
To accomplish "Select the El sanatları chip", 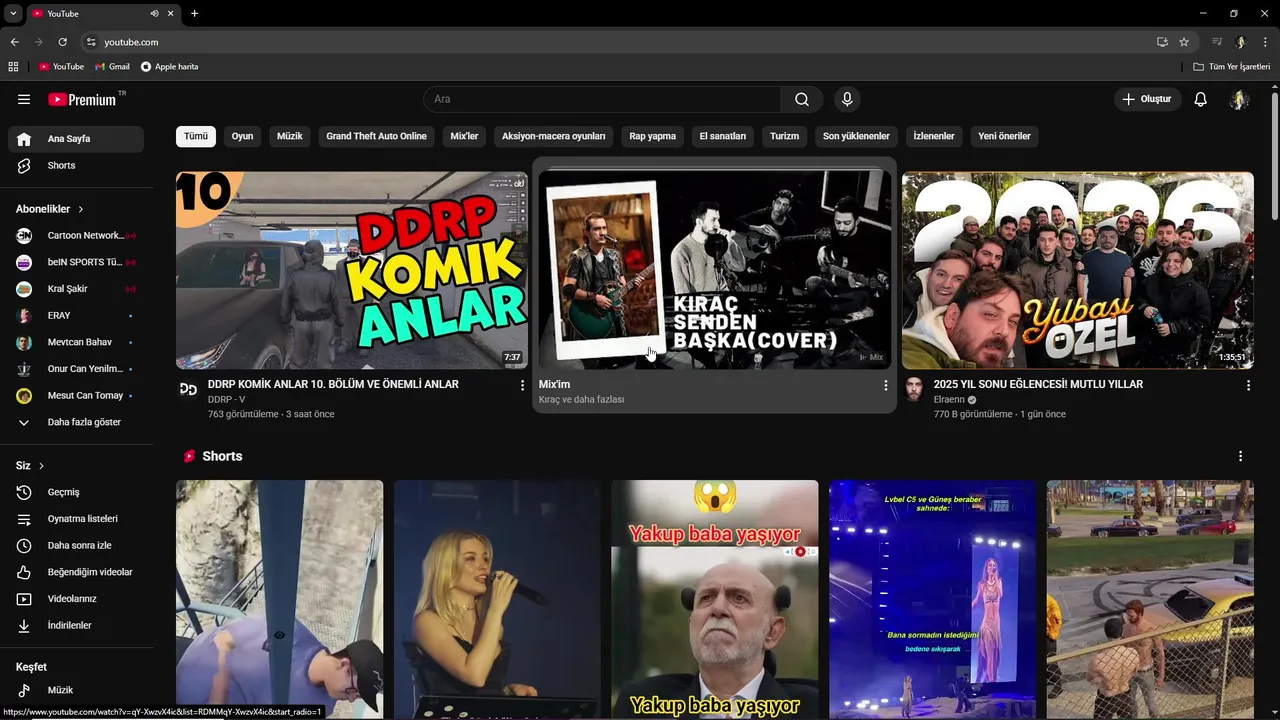I will tap(723, 136).
